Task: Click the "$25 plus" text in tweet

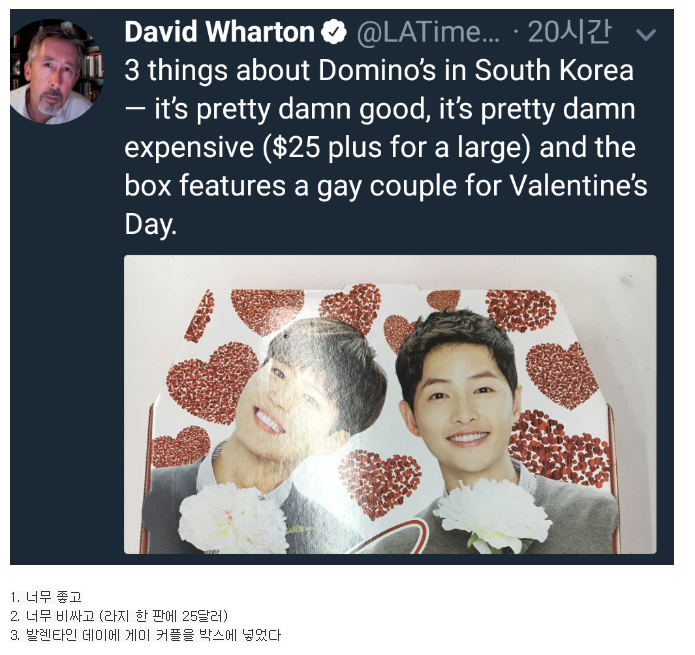Action: coord(326,148)
